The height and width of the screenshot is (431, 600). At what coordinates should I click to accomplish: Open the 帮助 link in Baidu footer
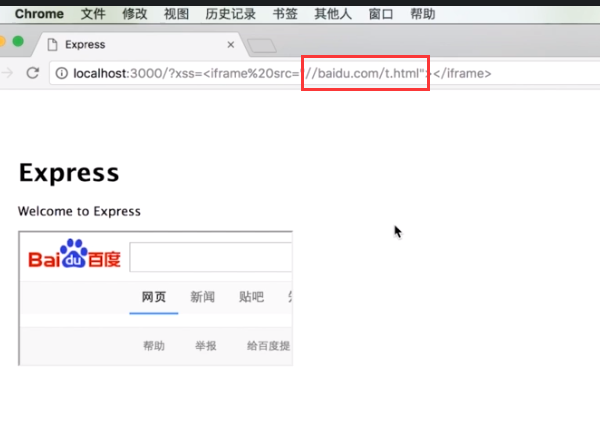(154, 346)
